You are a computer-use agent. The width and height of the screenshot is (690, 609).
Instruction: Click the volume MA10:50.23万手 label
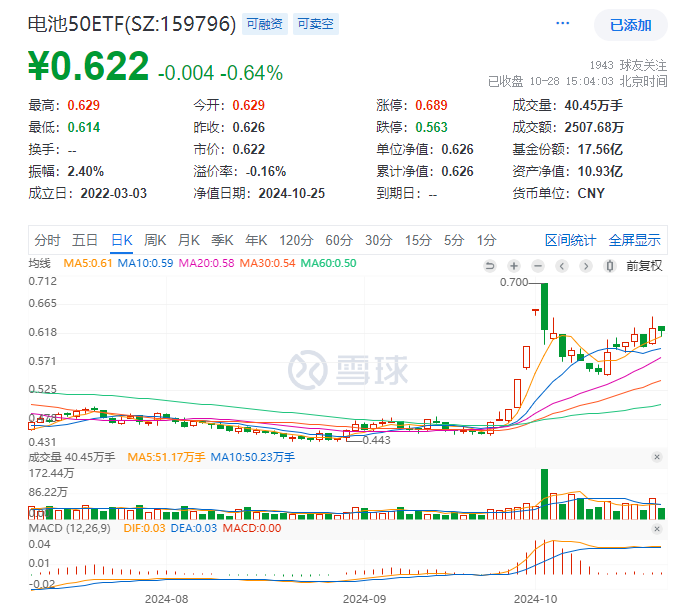[252, 457]
